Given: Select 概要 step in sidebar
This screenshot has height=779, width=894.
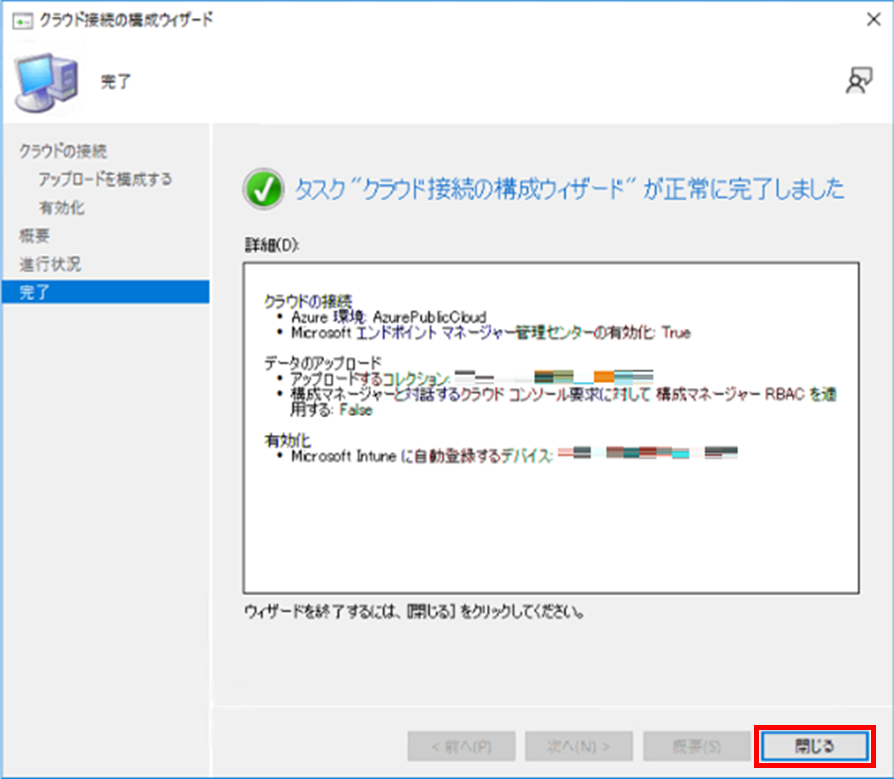Looking at the screenshot, I should 34,236.
